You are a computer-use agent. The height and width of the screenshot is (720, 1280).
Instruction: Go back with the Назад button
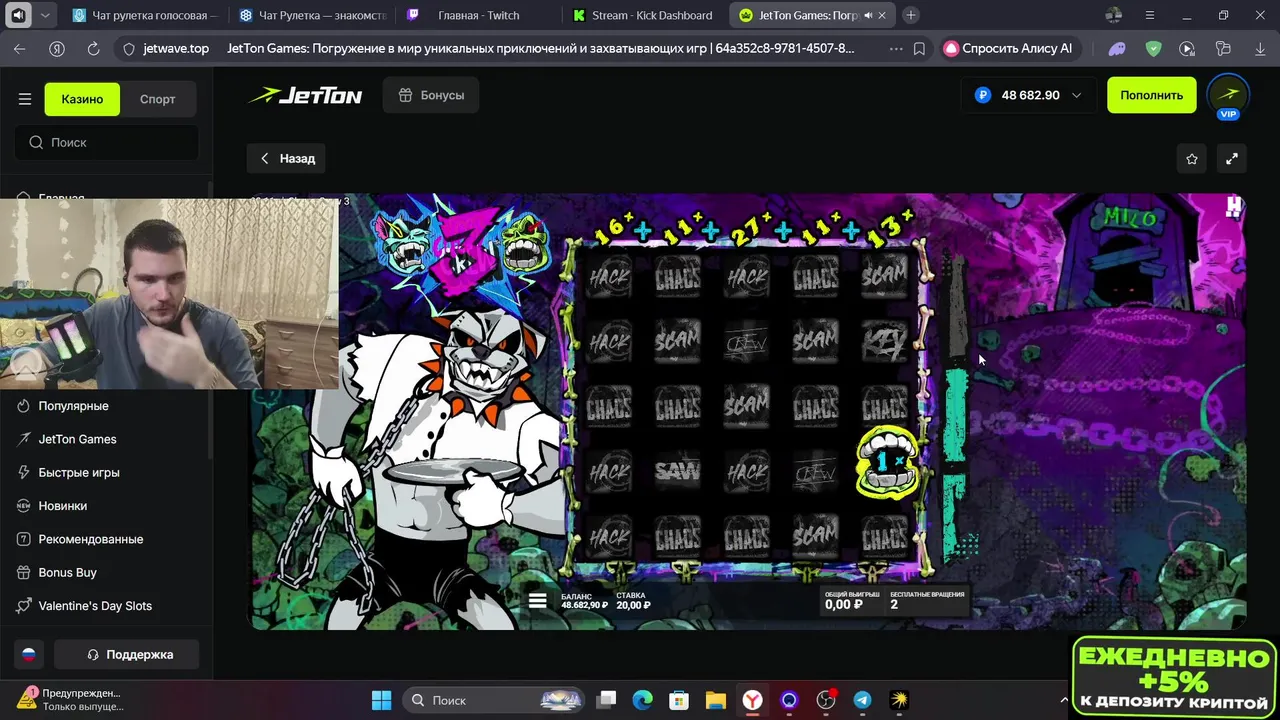point(287,158)
